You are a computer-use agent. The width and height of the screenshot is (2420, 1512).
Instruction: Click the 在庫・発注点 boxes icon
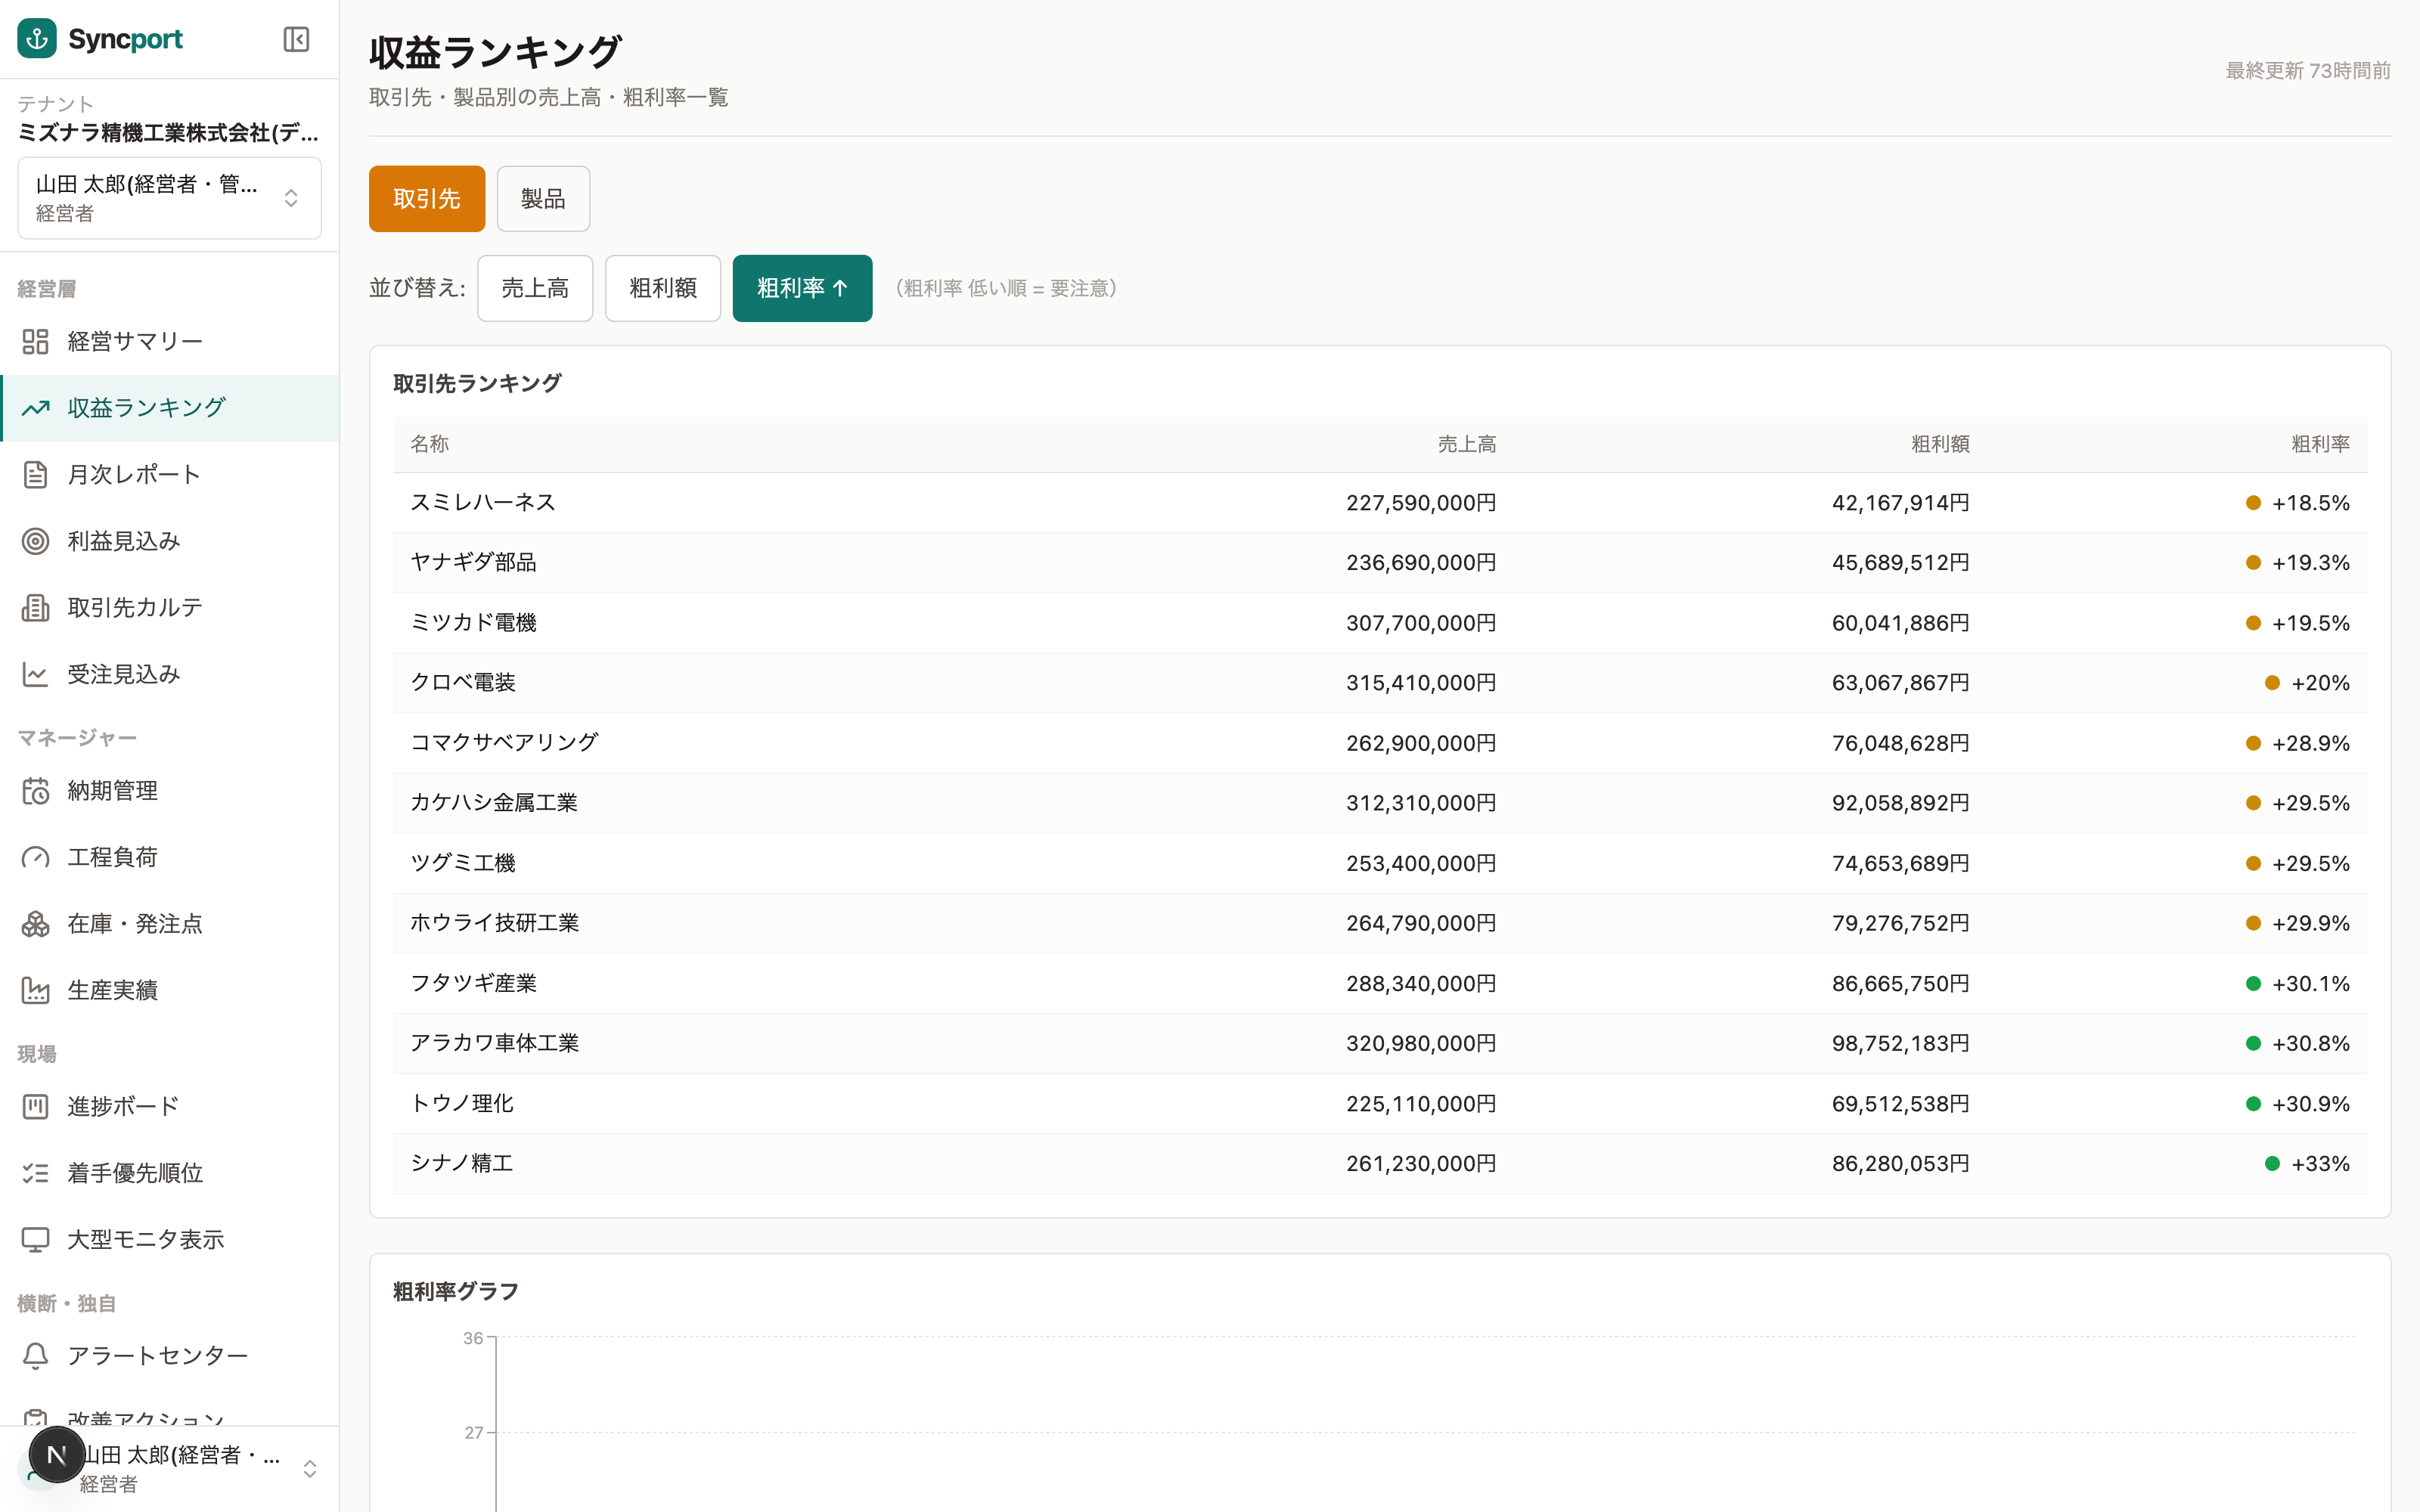tap(35, 924)
